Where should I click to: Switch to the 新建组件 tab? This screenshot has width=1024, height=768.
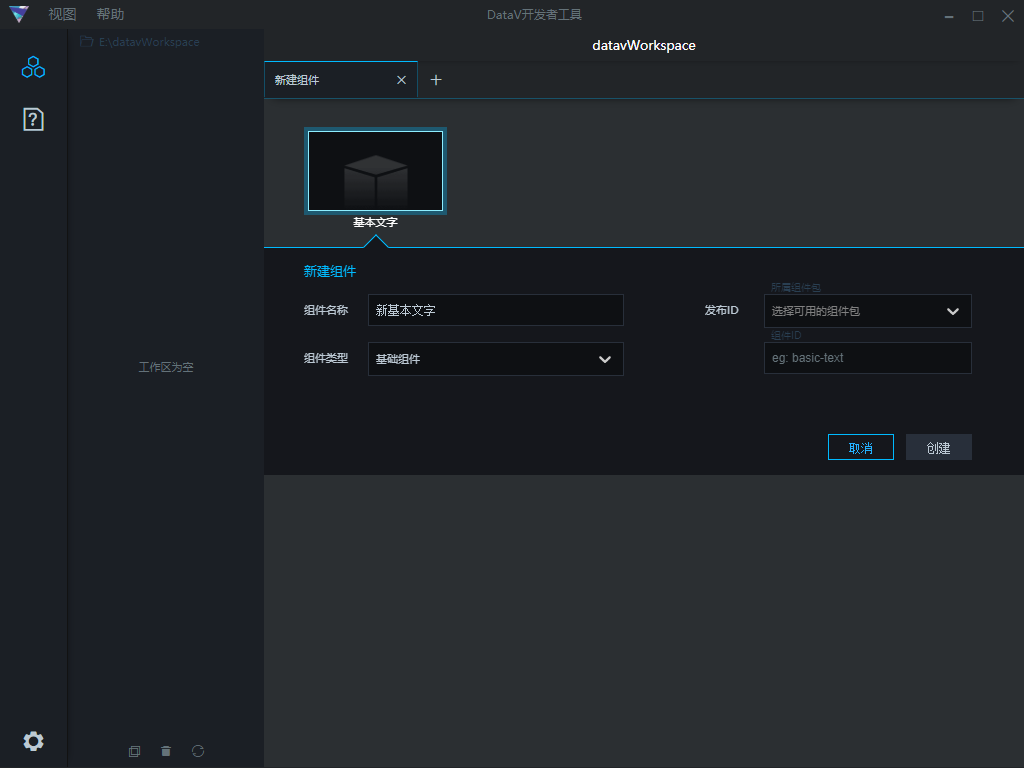pyautogui.click(x=341, y=80)
